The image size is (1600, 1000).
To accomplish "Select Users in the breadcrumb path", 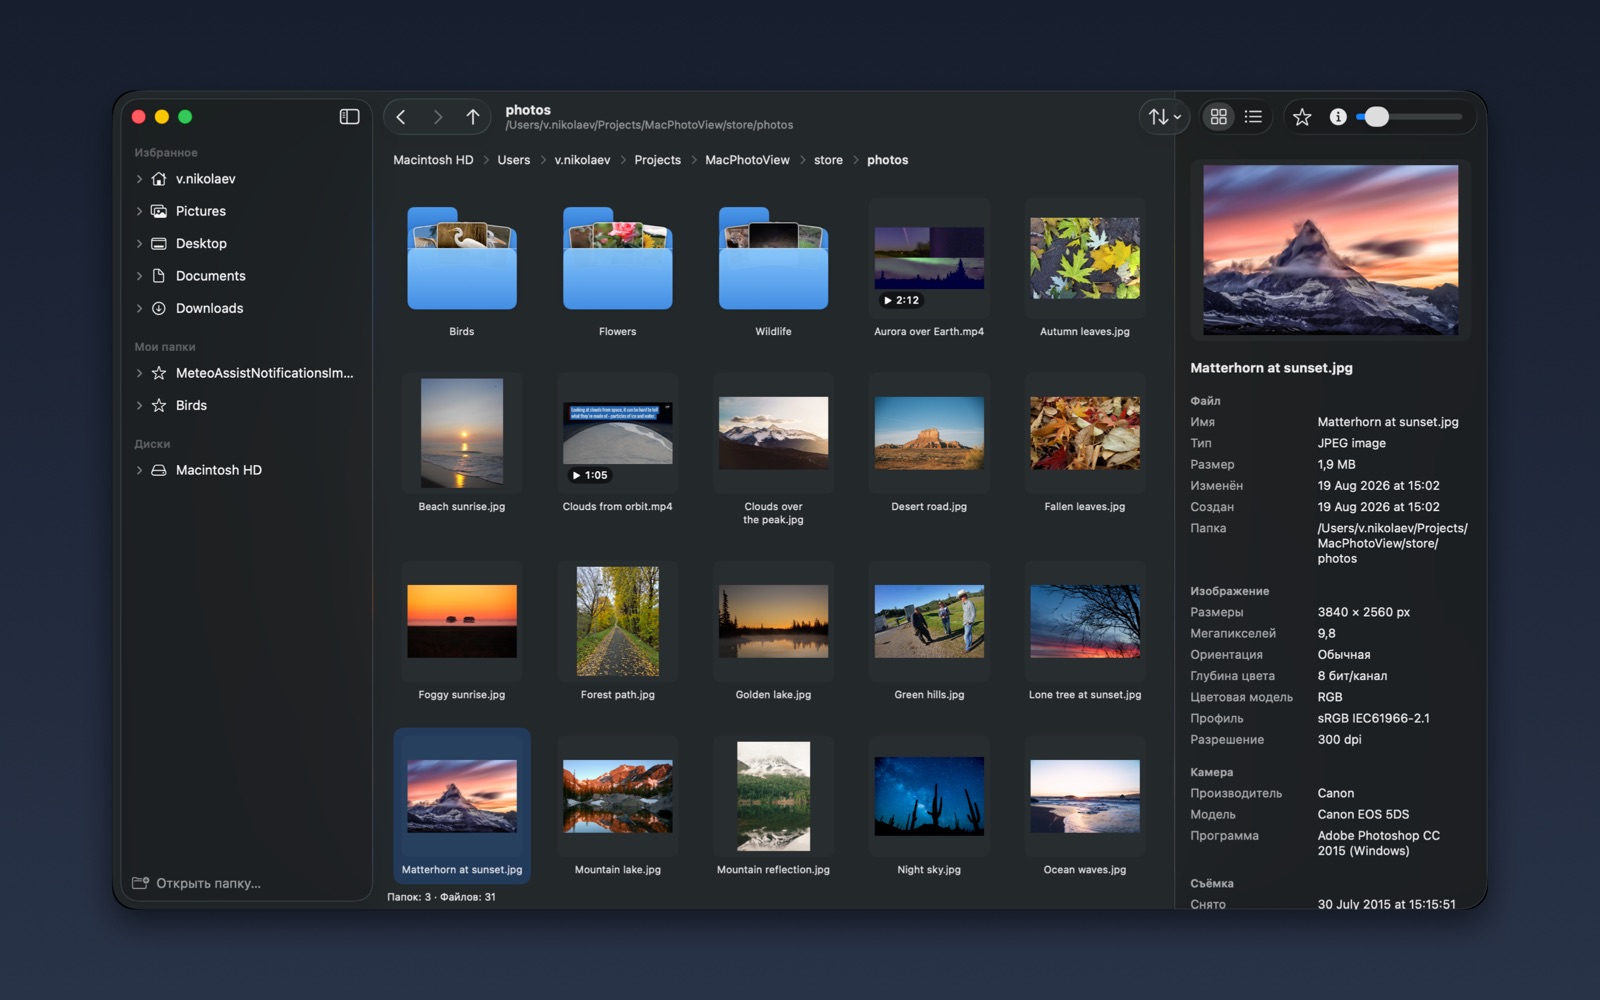I will (514, 160).
